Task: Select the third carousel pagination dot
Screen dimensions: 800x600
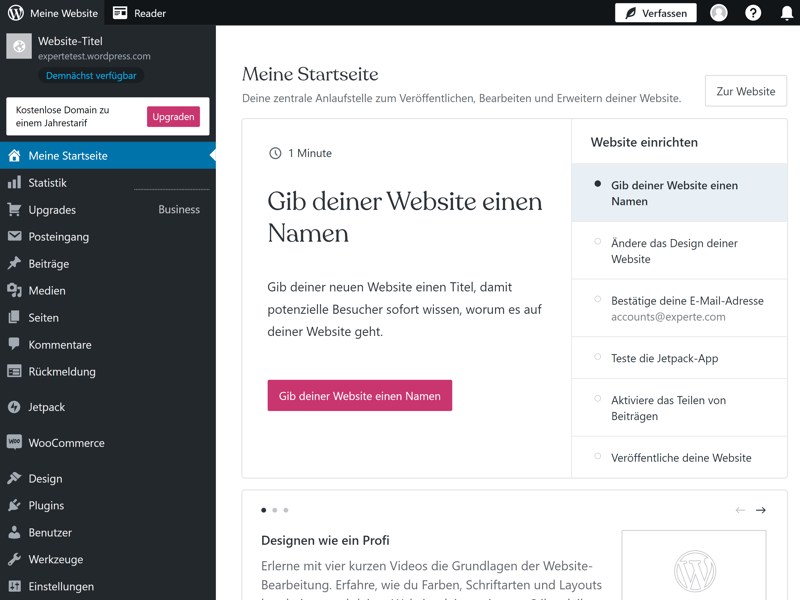Action: (286, 510)
